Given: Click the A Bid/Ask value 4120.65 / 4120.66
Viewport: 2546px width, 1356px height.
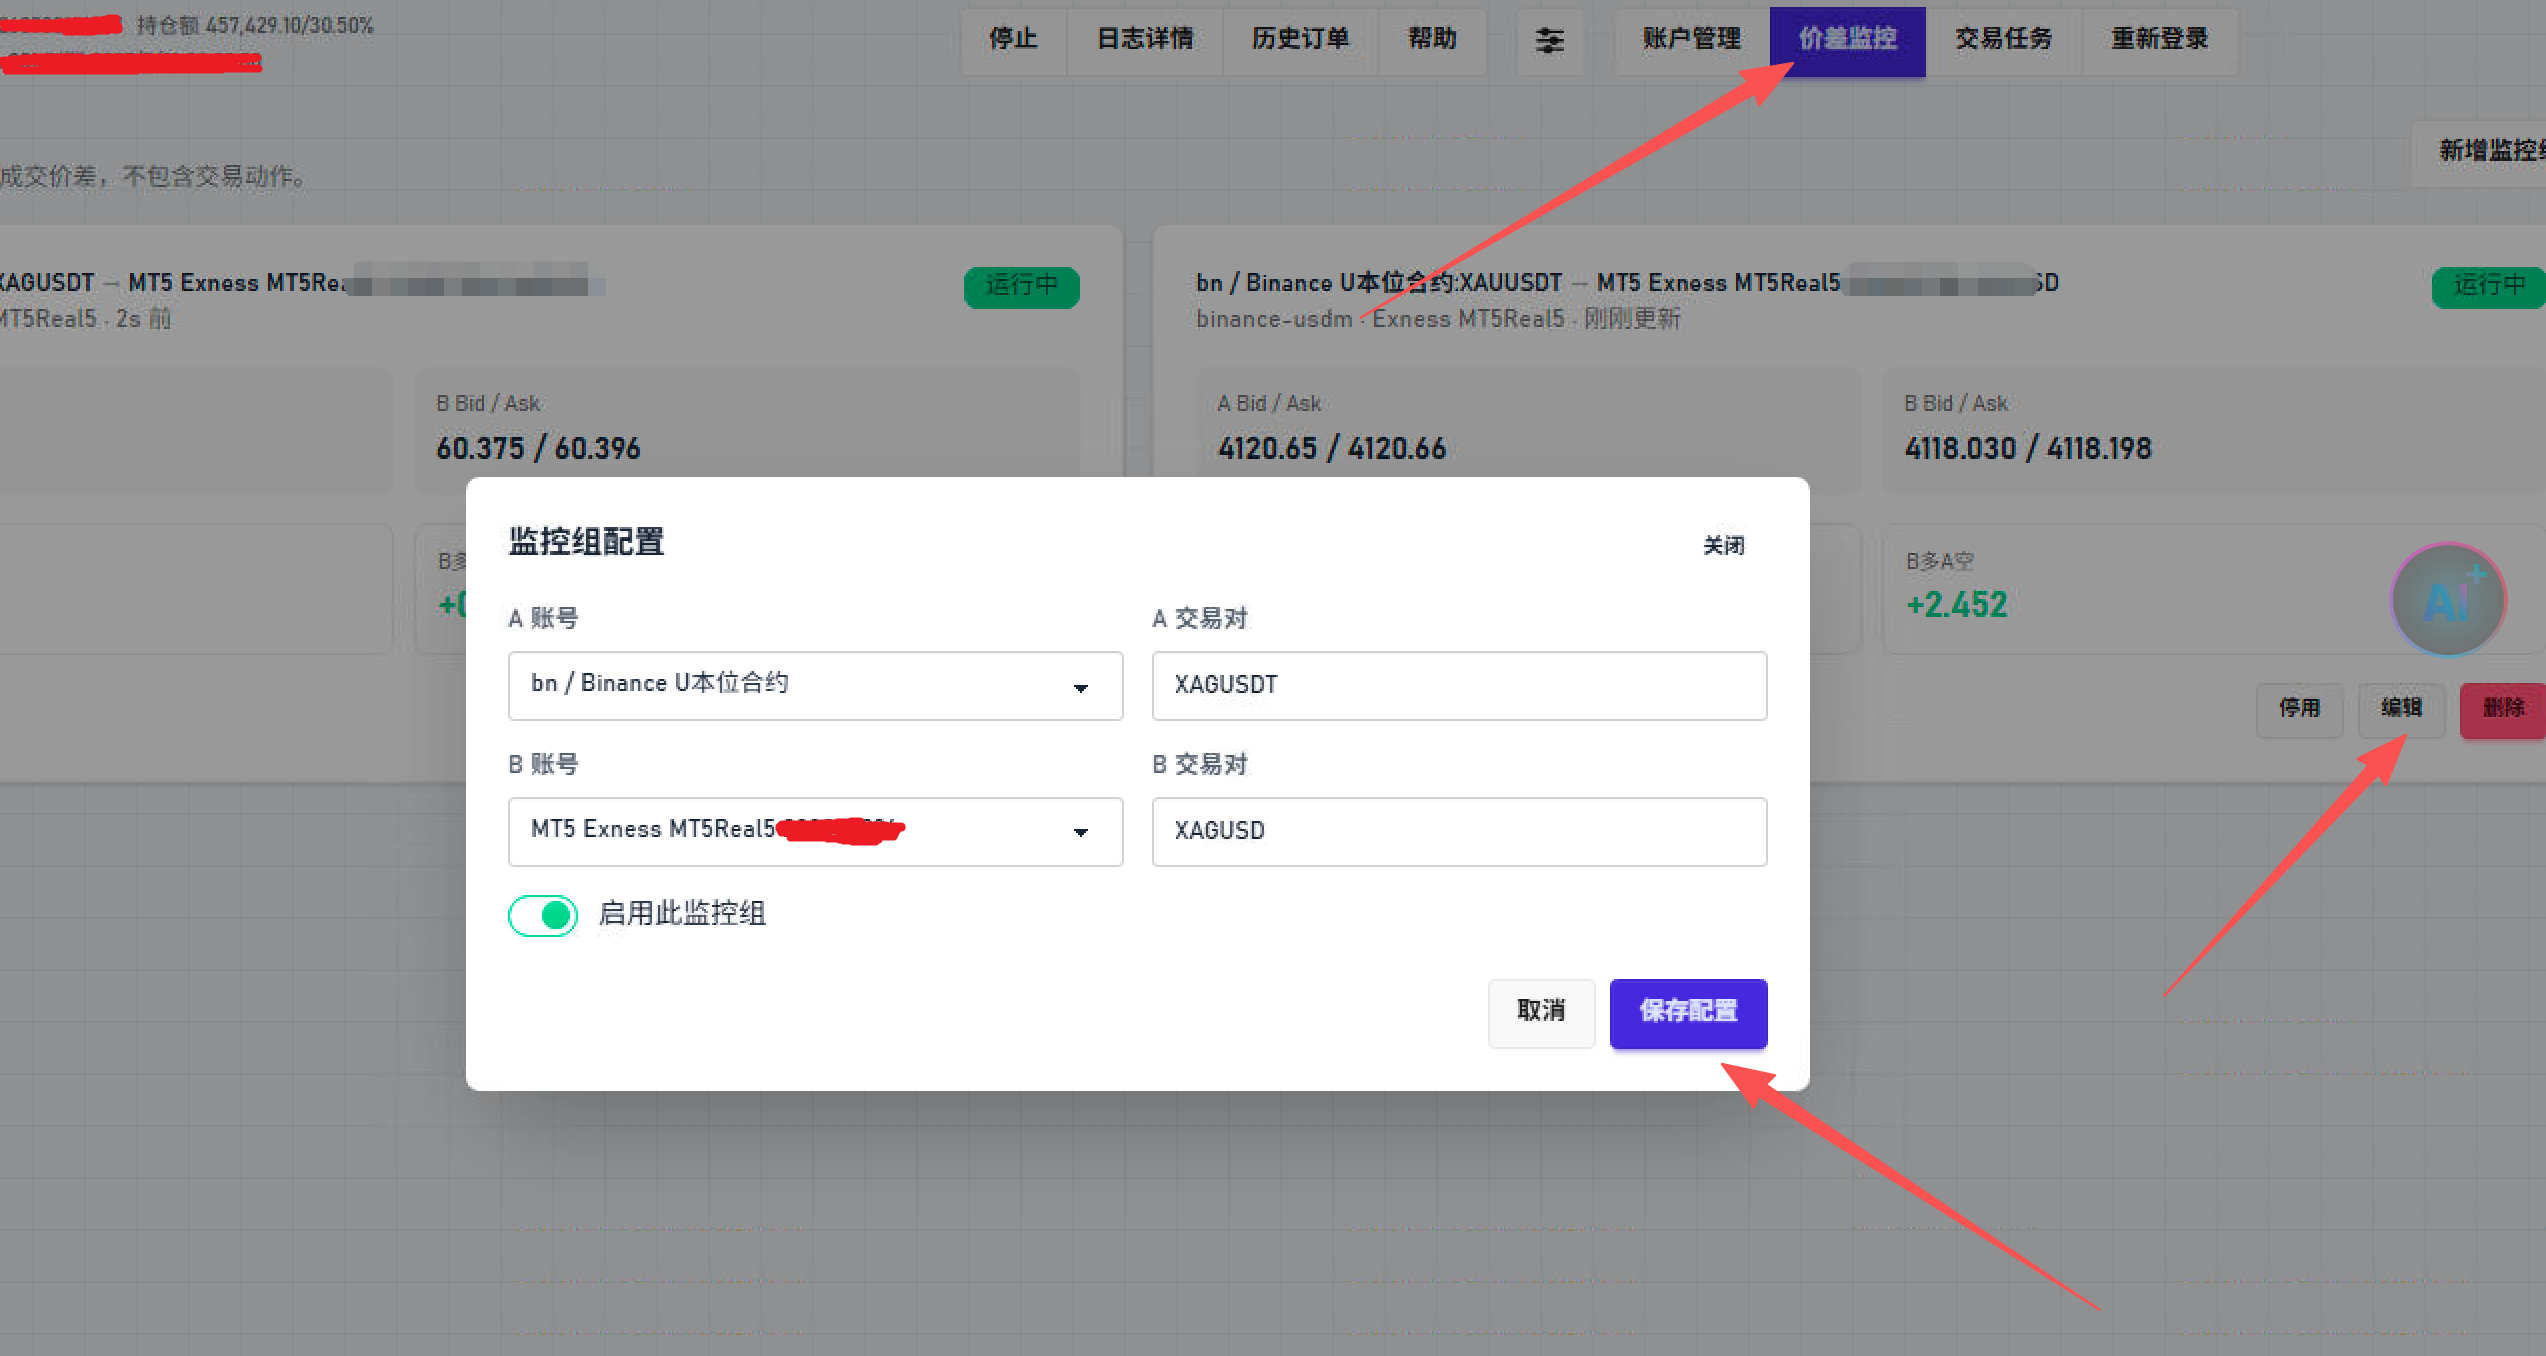Looking at the screenshot, I should (1331, 449).
